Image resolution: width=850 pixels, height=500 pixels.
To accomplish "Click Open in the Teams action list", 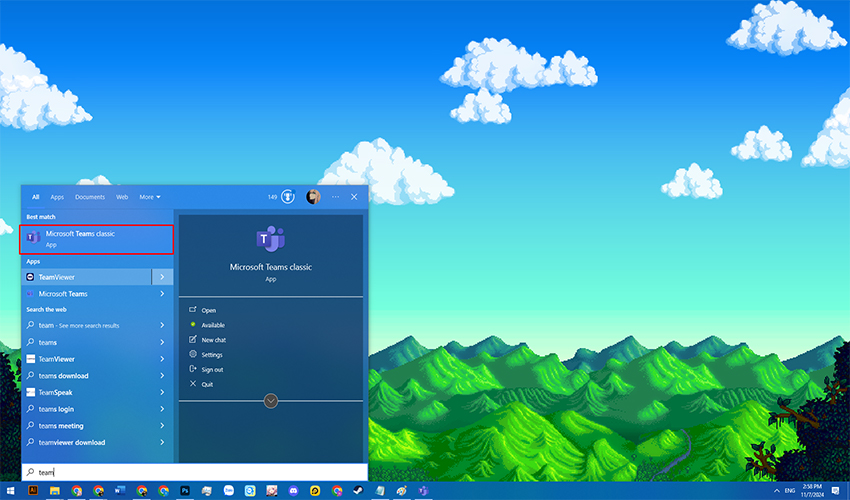I will tap(208, 310).
